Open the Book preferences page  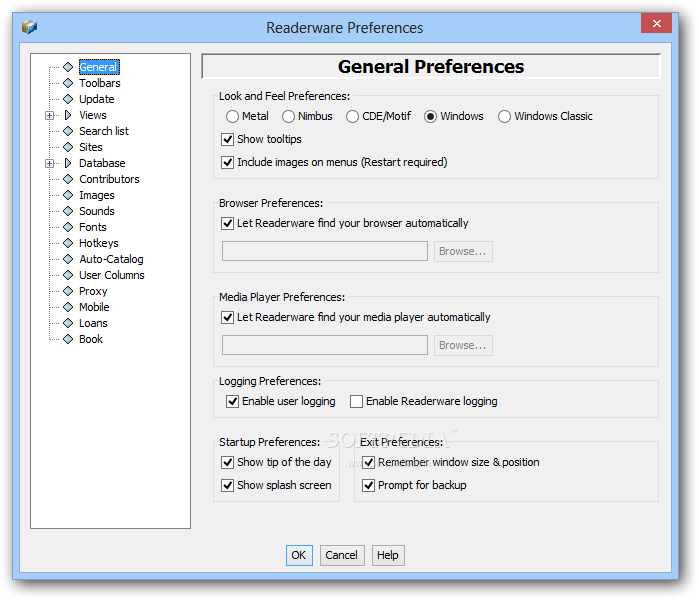(91, 339)
